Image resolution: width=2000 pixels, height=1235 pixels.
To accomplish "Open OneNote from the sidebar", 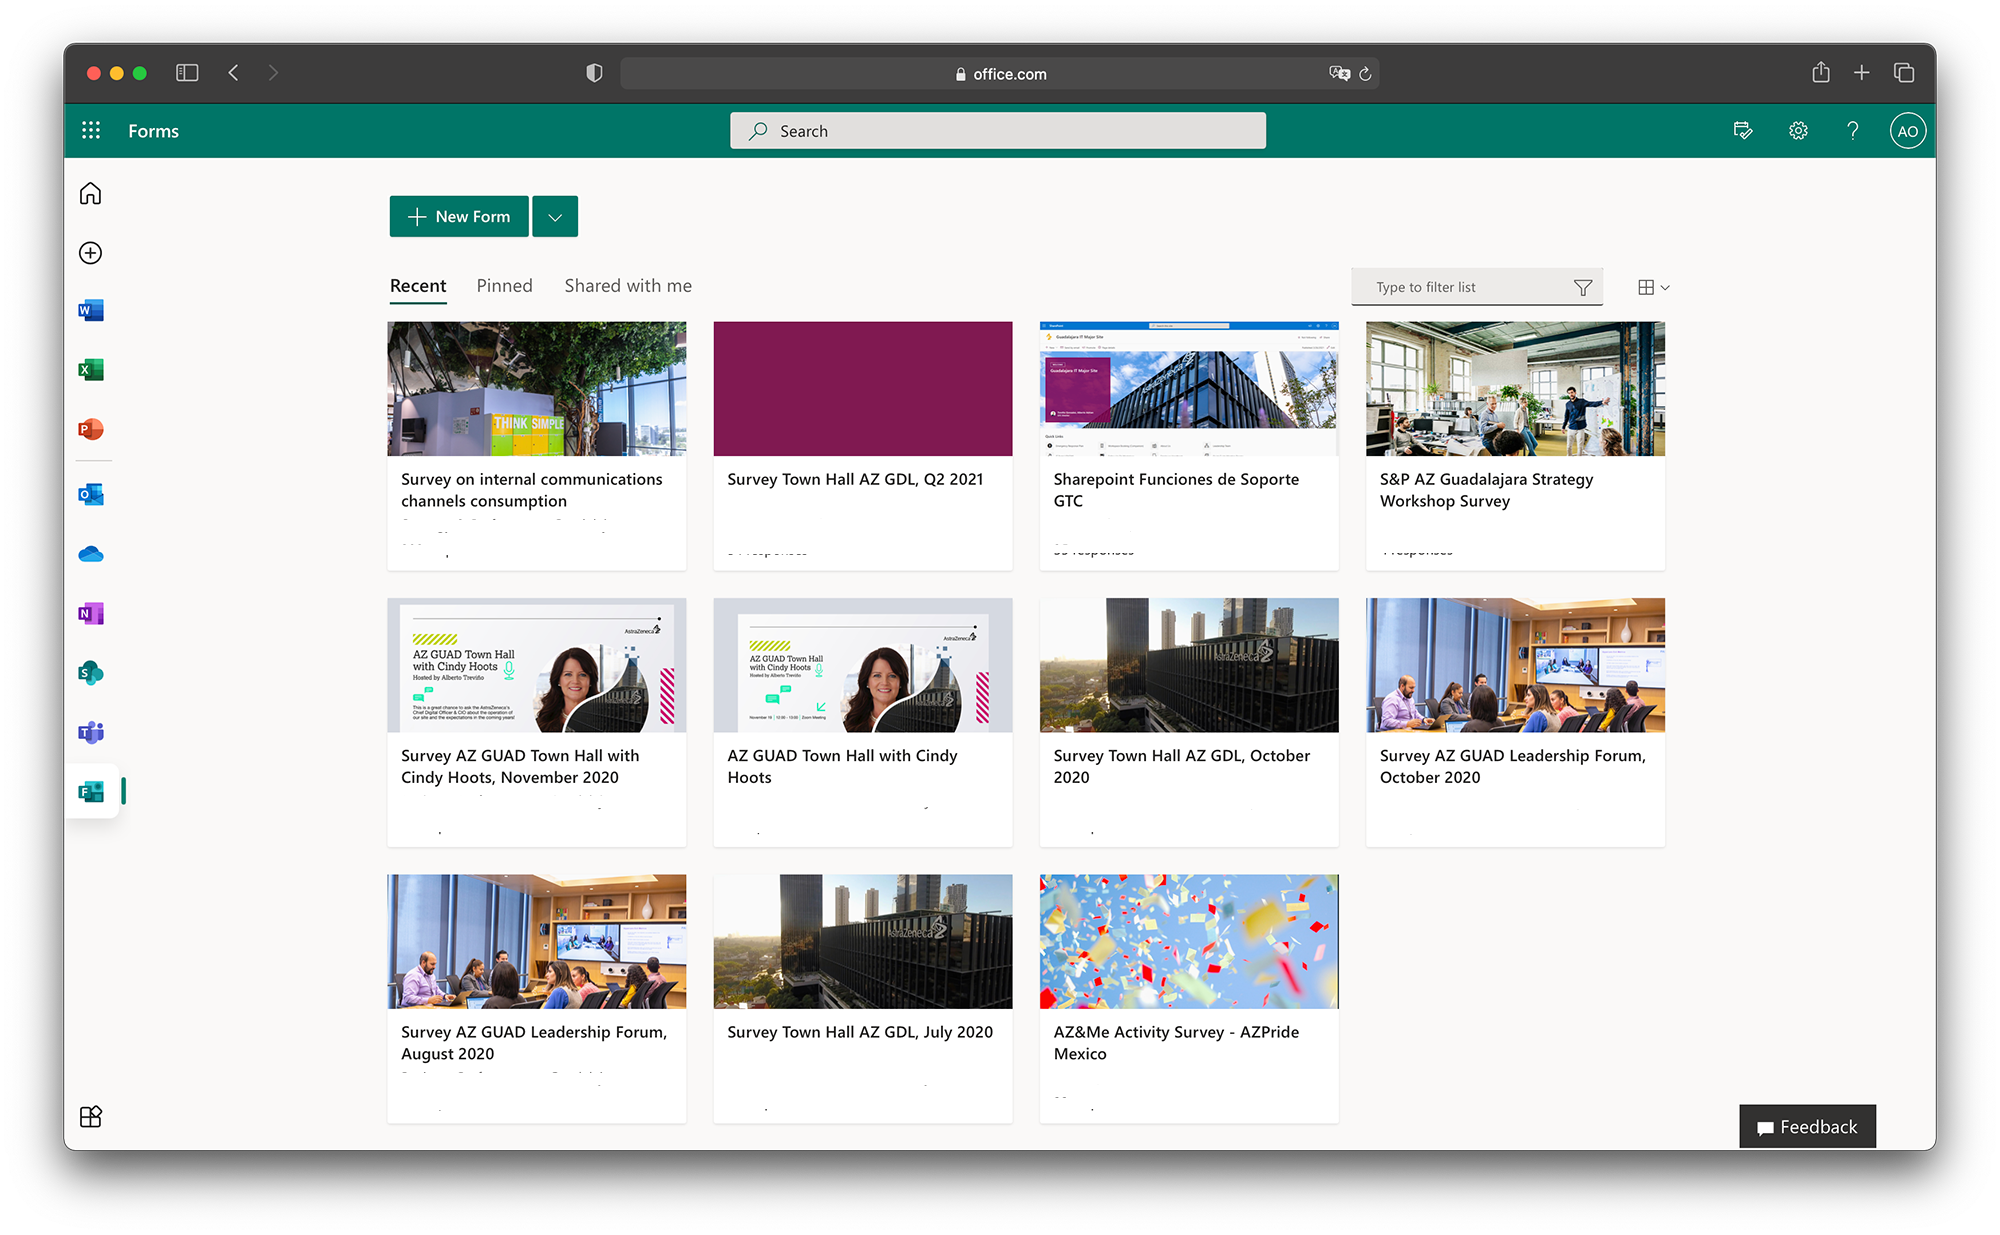I will click(91, 614).
